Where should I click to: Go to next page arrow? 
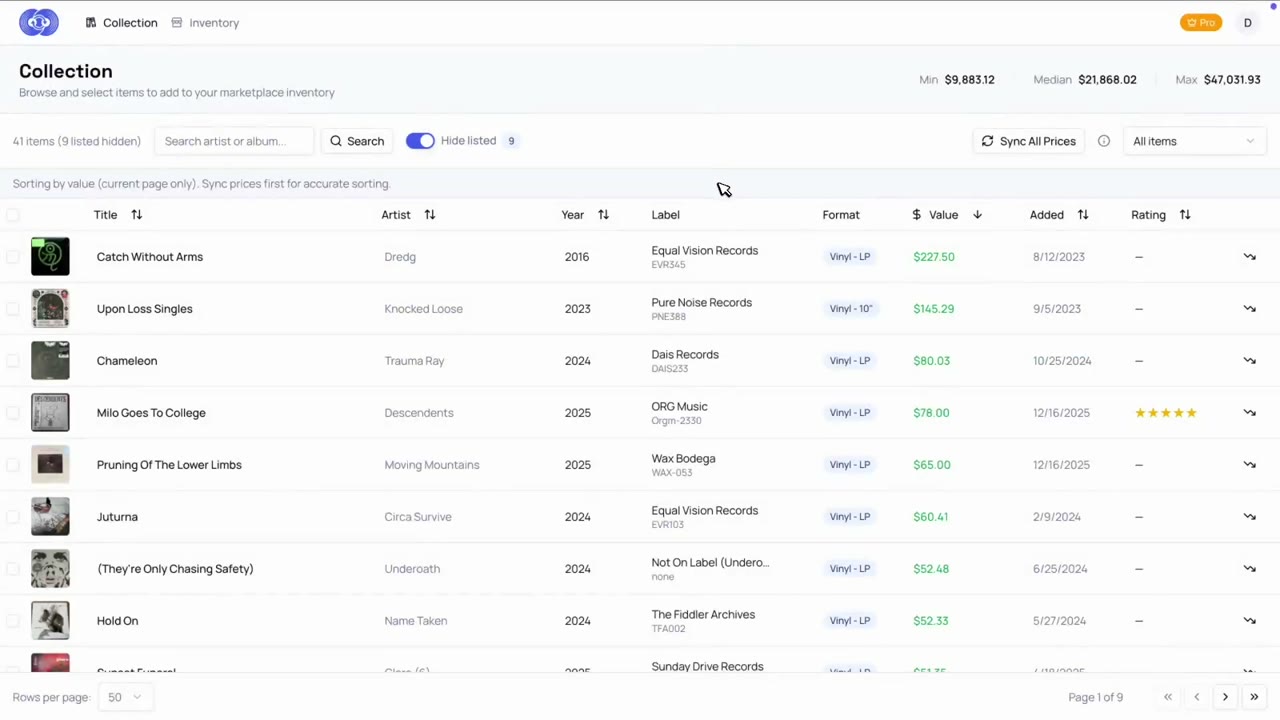[1225, 697]
